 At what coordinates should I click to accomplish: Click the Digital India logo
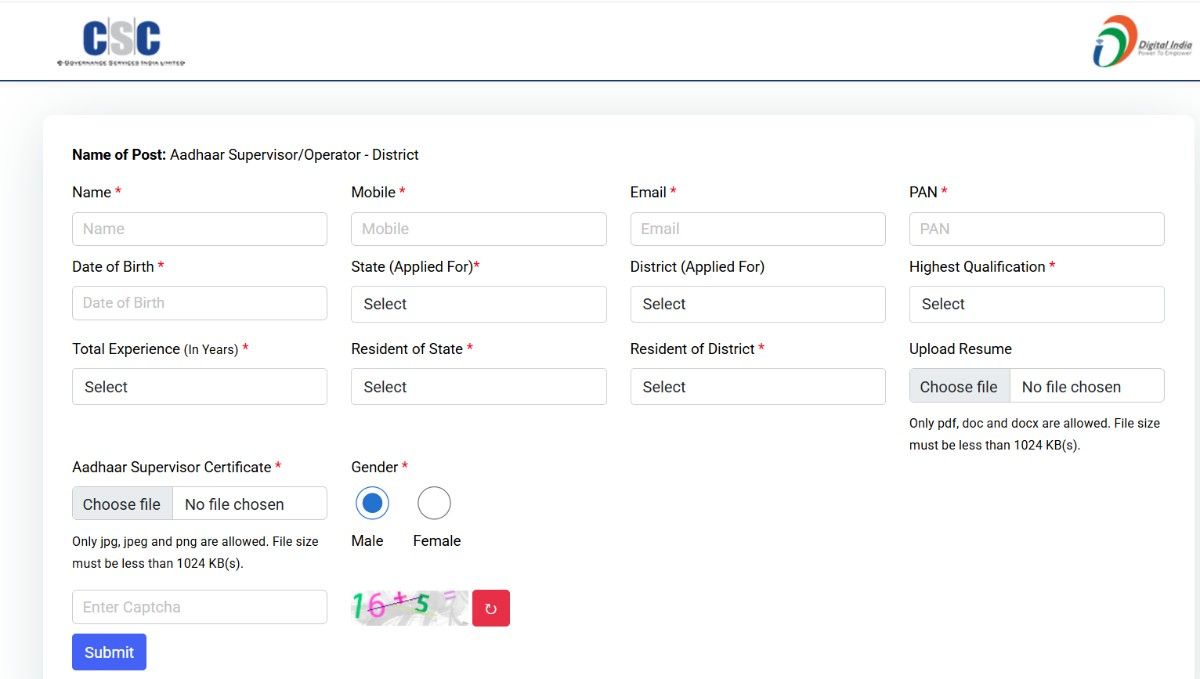[1142, 42]
